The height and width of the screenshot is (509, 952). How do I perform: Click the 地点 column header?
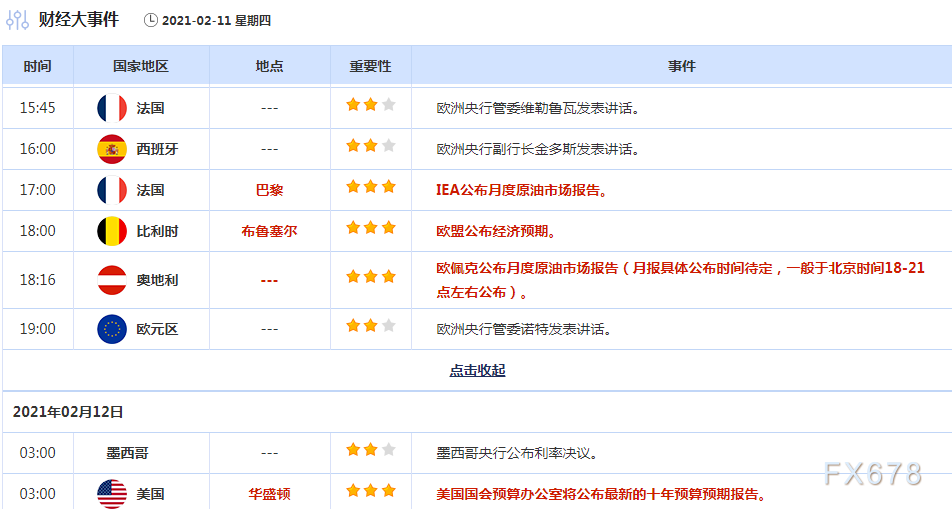coord(270,66)
